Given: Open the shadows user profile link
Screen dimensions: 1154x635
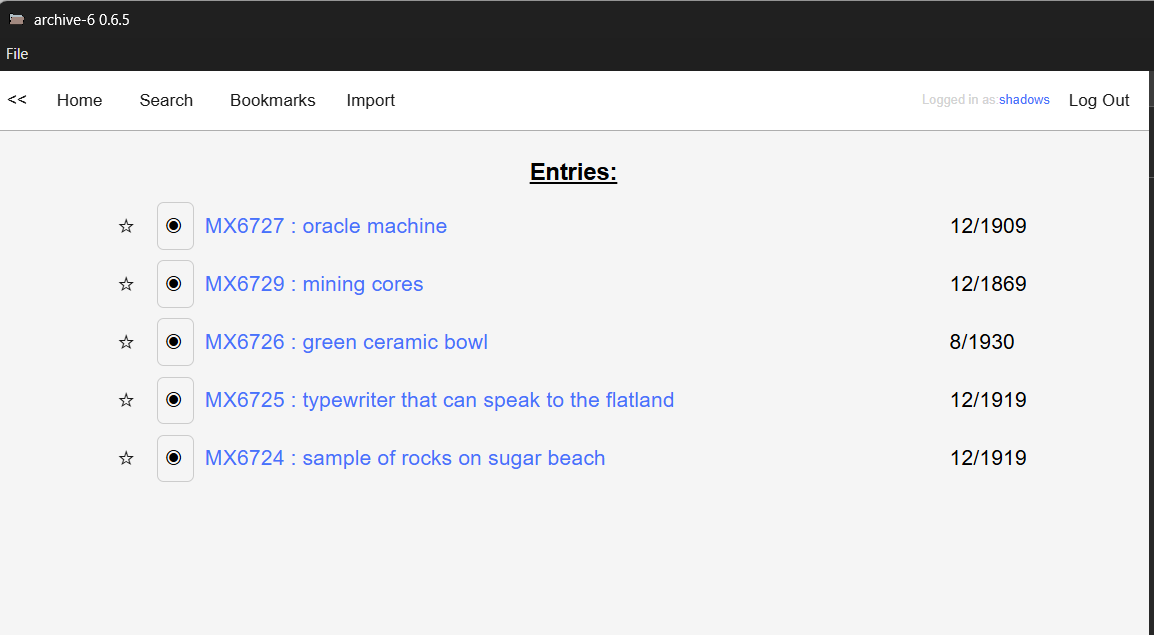Looking at the screenshot, I should point(1024,100).
